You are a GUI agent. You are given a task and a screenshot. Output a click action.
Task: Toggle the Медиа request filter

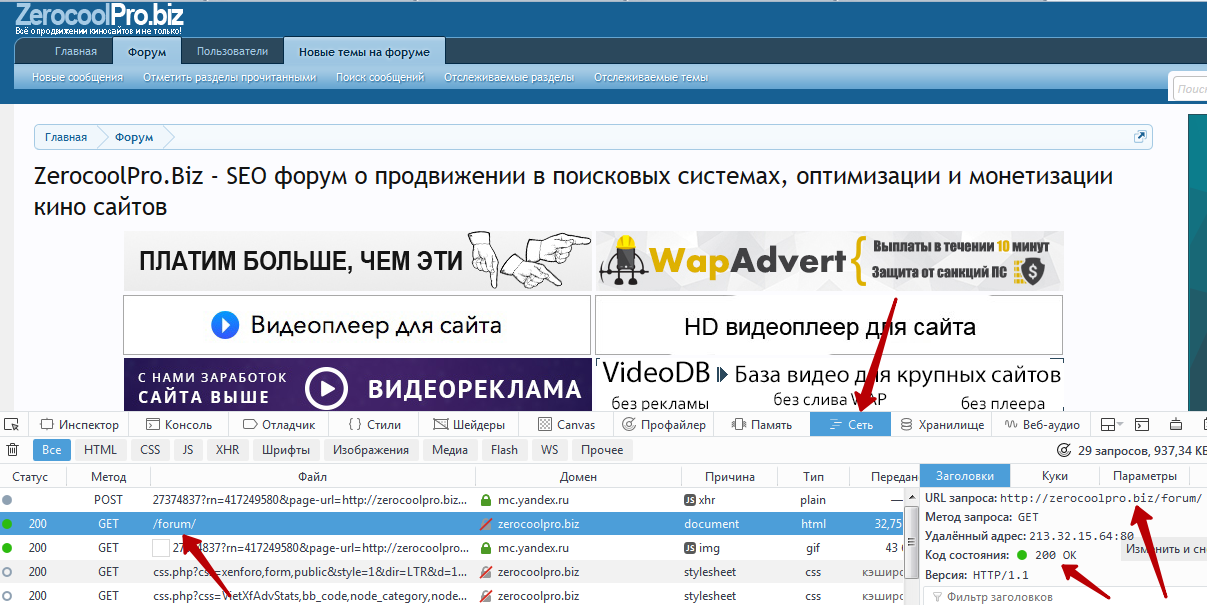click(x=450, y=450)
